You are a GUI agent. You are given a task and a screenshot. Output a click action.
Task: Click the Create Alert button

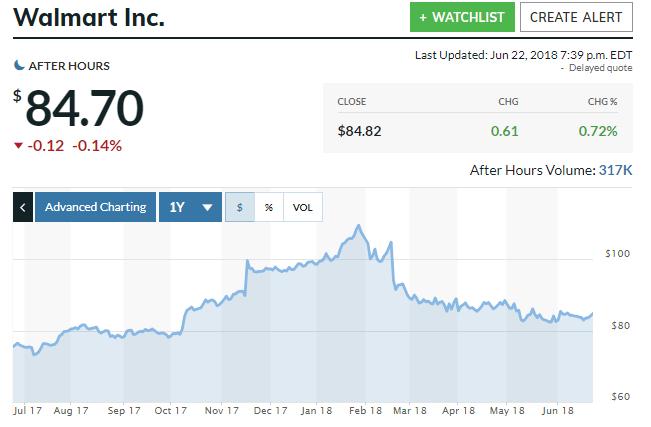tap(576, 17)
